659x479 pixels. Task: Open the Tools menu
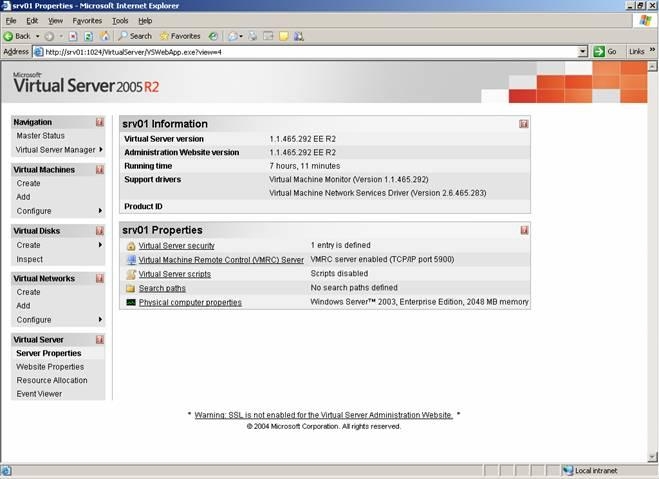coord(120,20)
